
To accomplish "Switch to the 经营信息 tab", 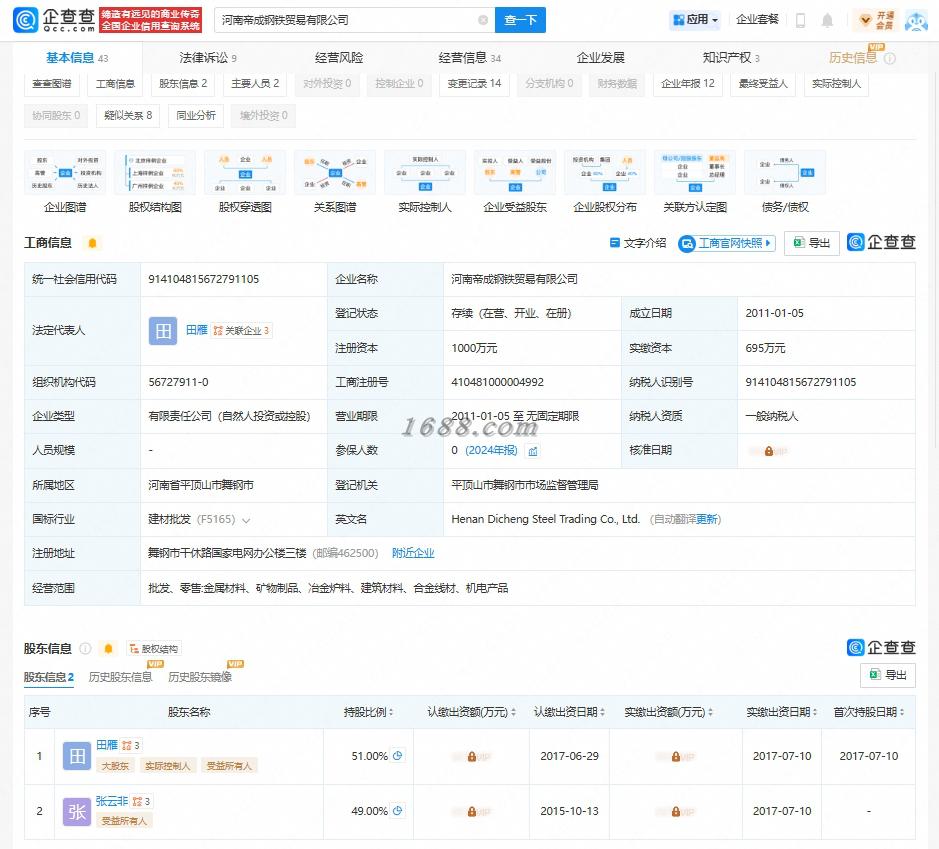I will point(470,58).
